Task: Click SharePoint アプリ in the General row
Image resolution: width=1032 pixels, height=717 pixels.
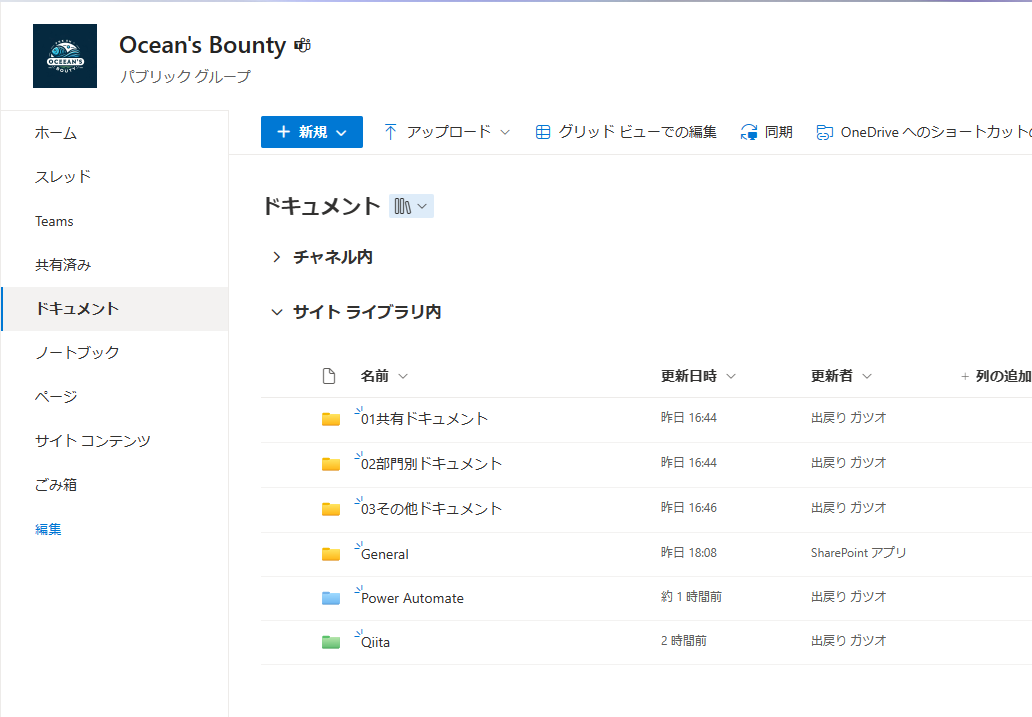Action: click(858, 552)
